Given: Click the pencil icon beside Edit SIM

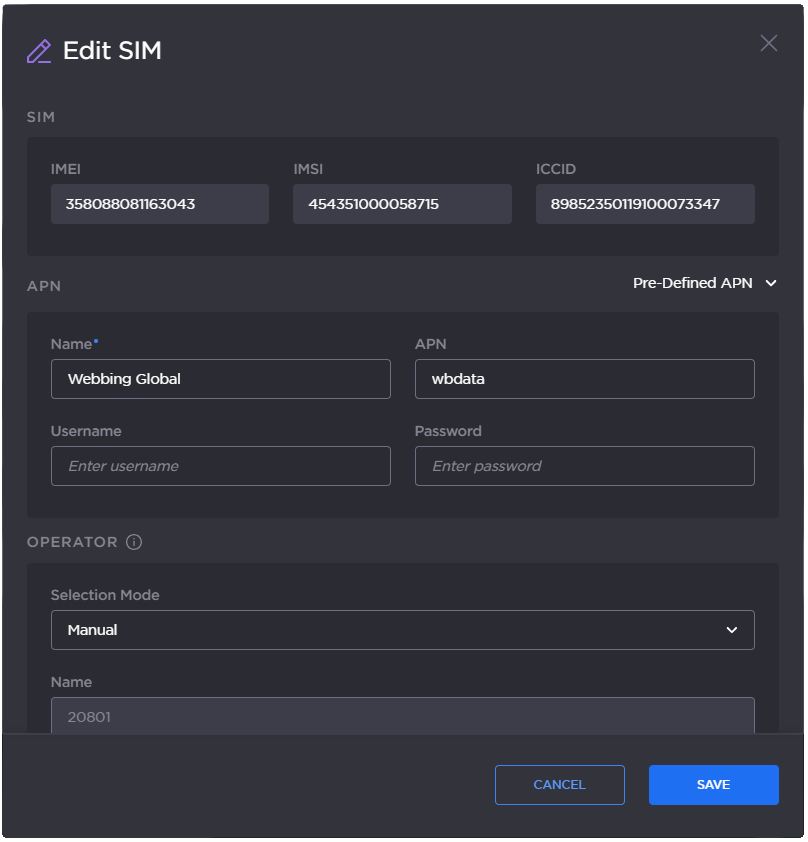Looking at the screenshot, I should [x=39, y=49].
